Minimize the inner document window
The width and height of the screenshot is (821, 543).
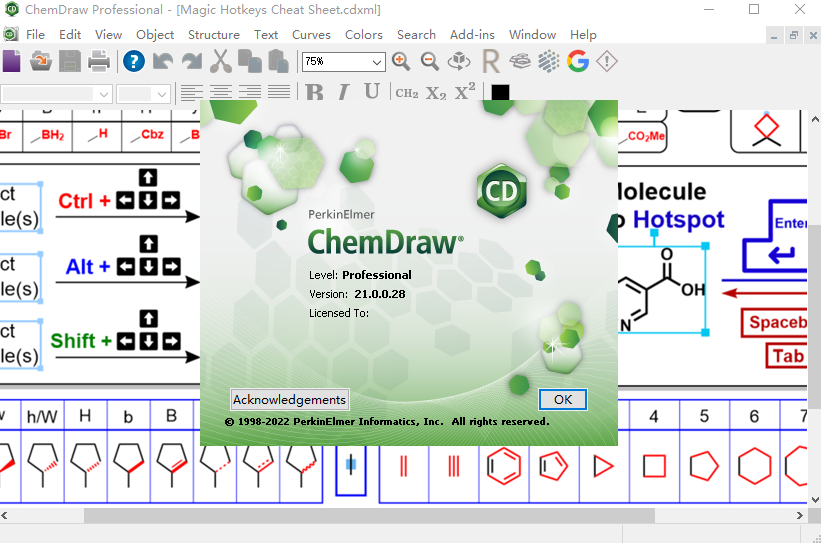(774, 35)
